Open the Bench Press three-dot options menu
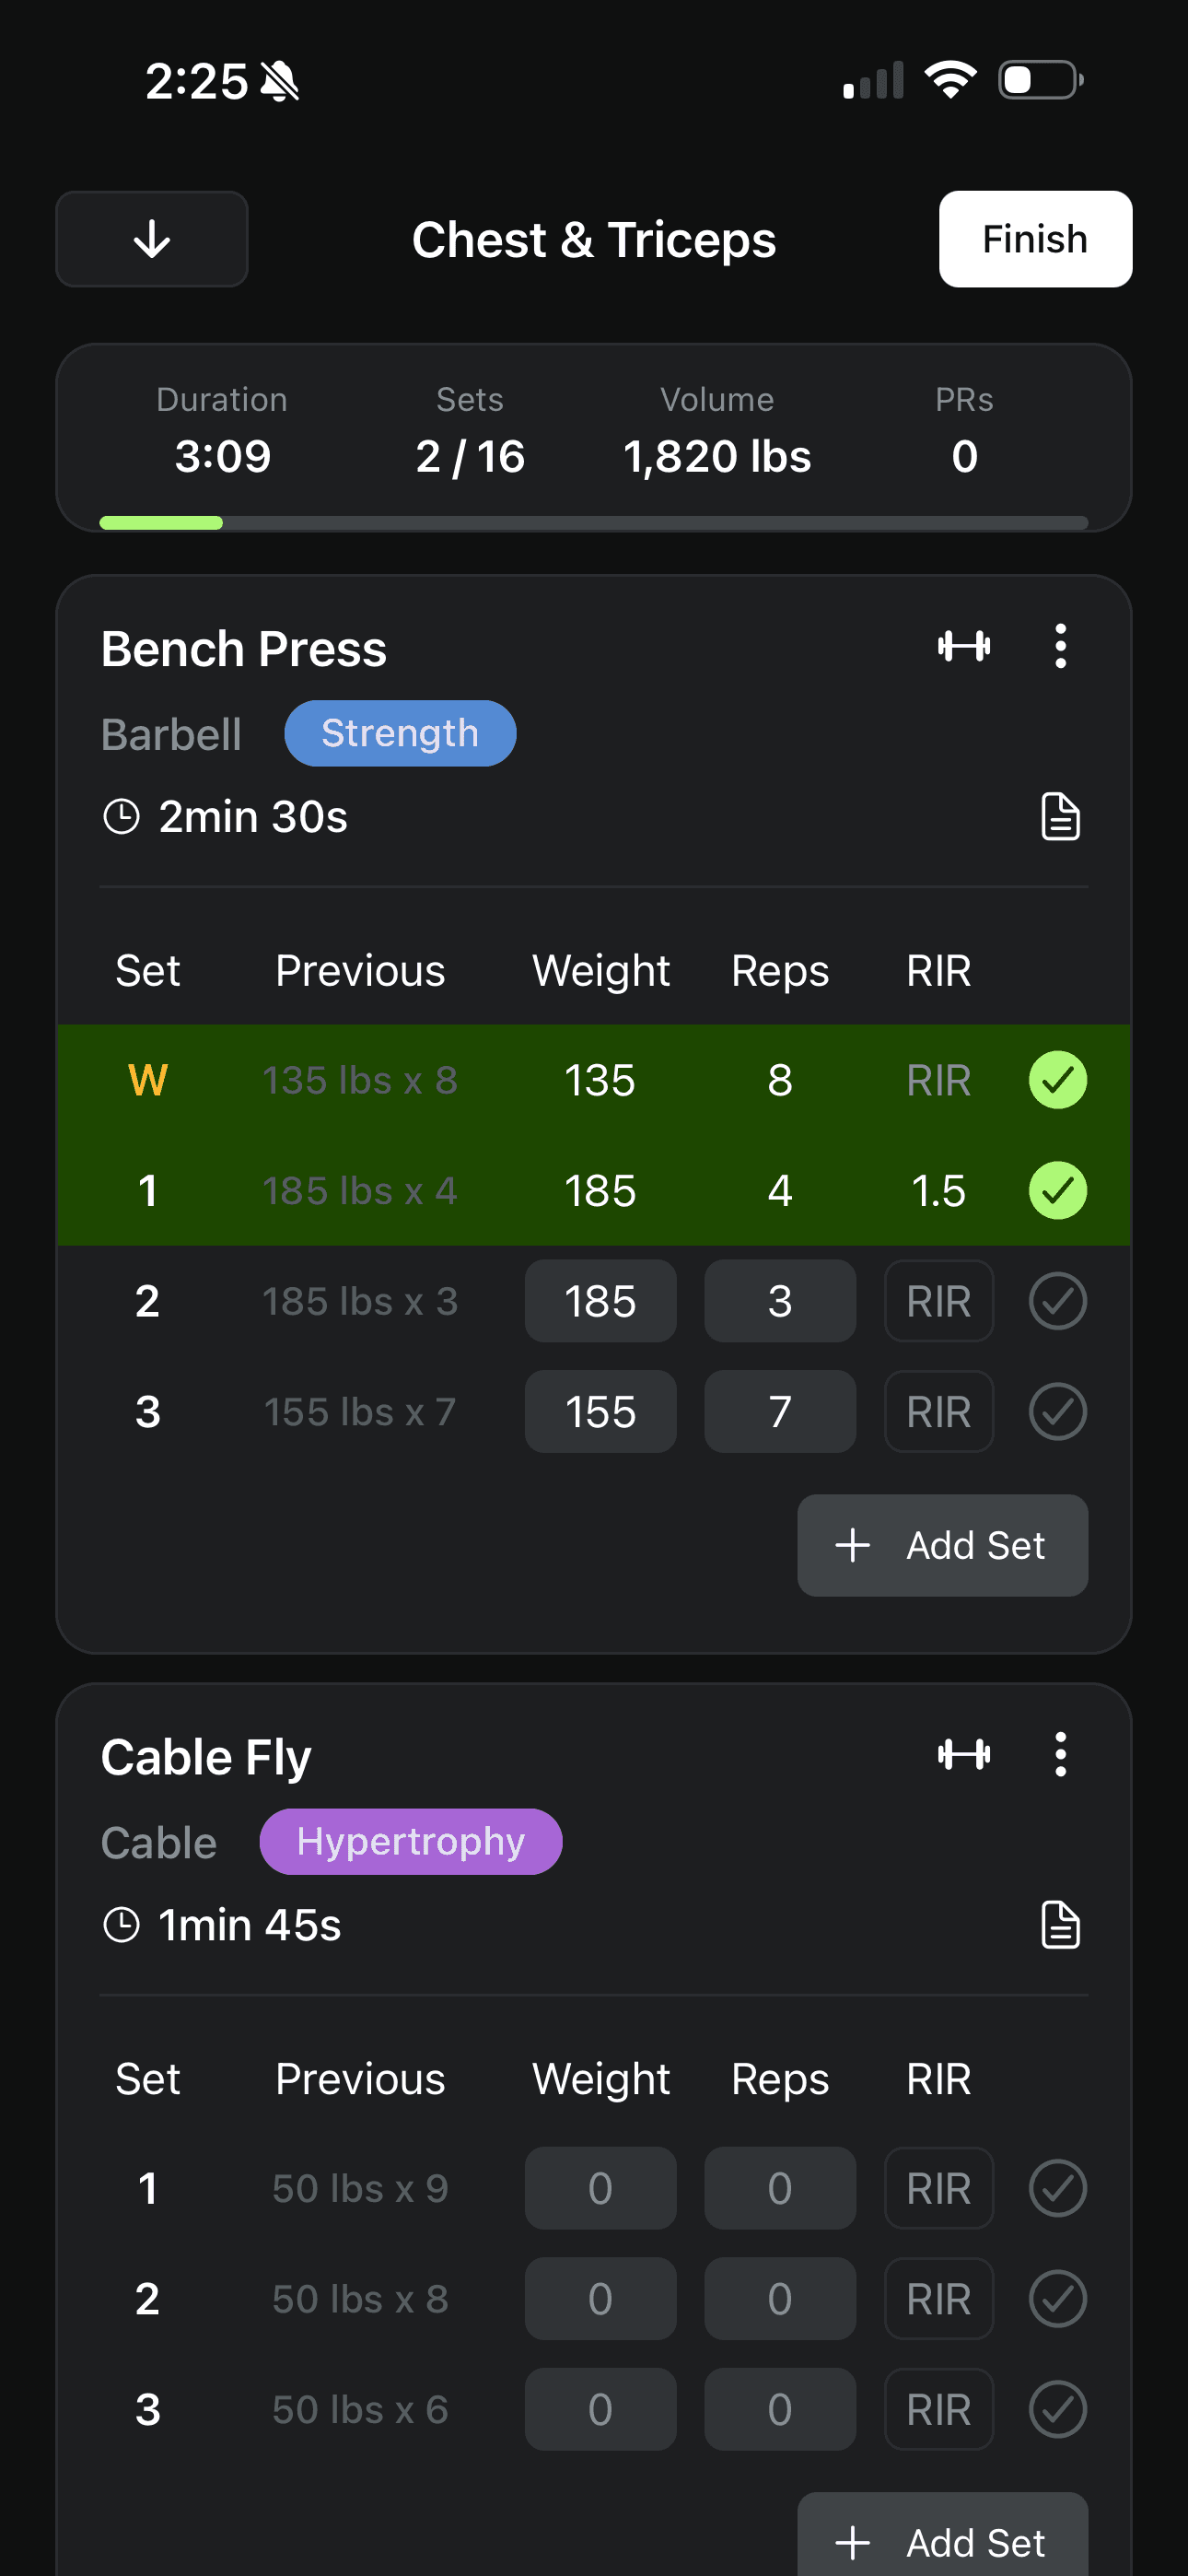1188x2576 pixels. (1060, 646)
